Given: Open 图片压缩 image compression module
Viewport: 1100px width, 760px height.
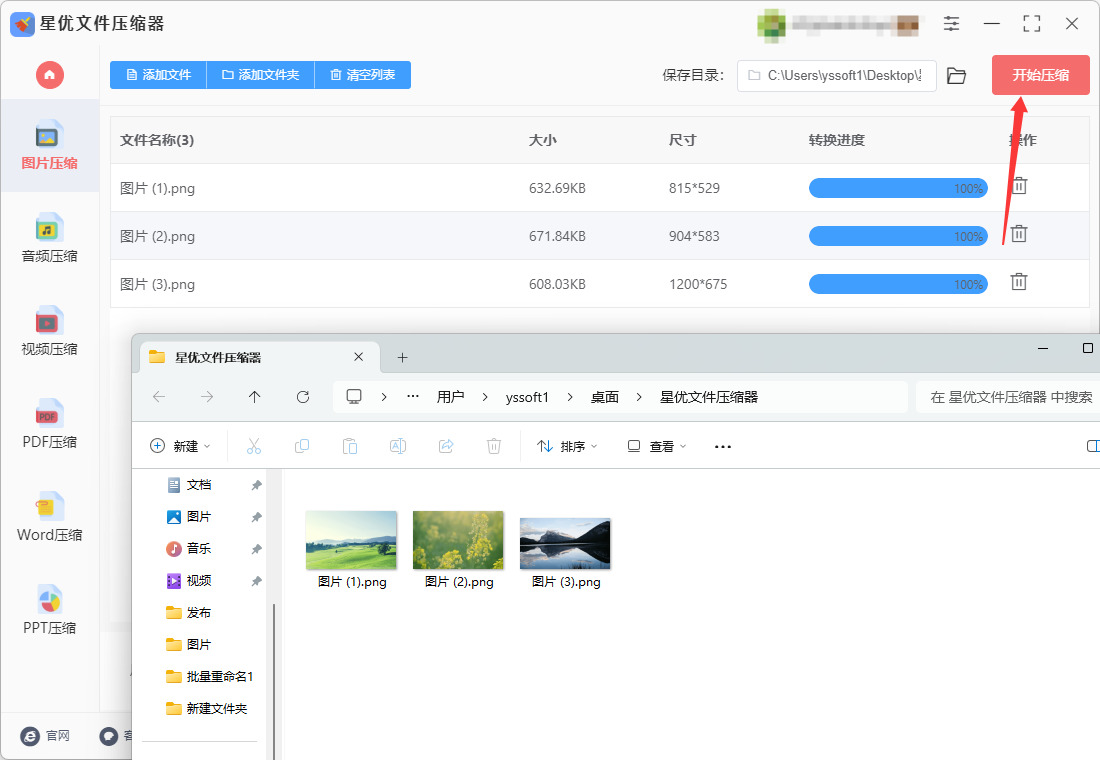Looking at the screenshot, I should [49, 146].
